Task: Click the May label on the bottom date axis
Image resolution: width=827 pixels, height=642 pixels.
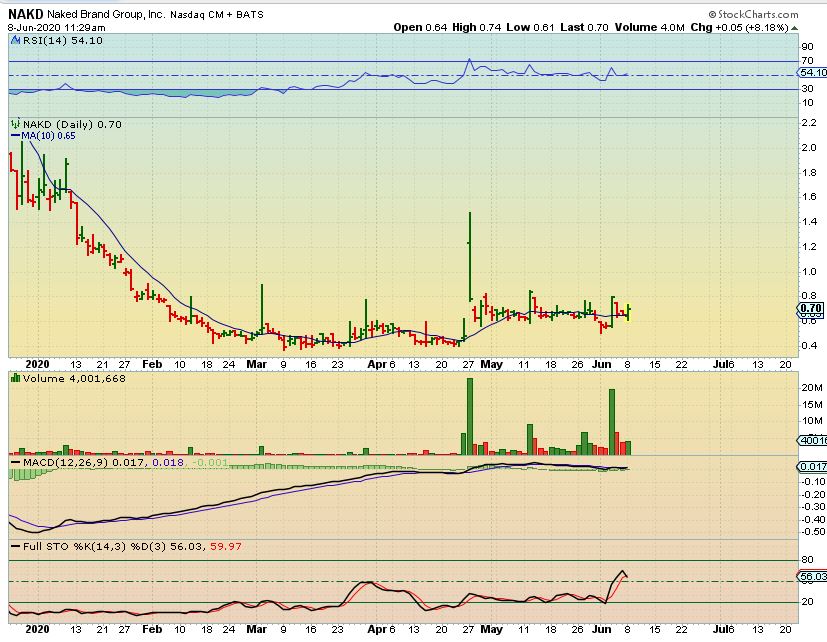Action: click(491, 630)
